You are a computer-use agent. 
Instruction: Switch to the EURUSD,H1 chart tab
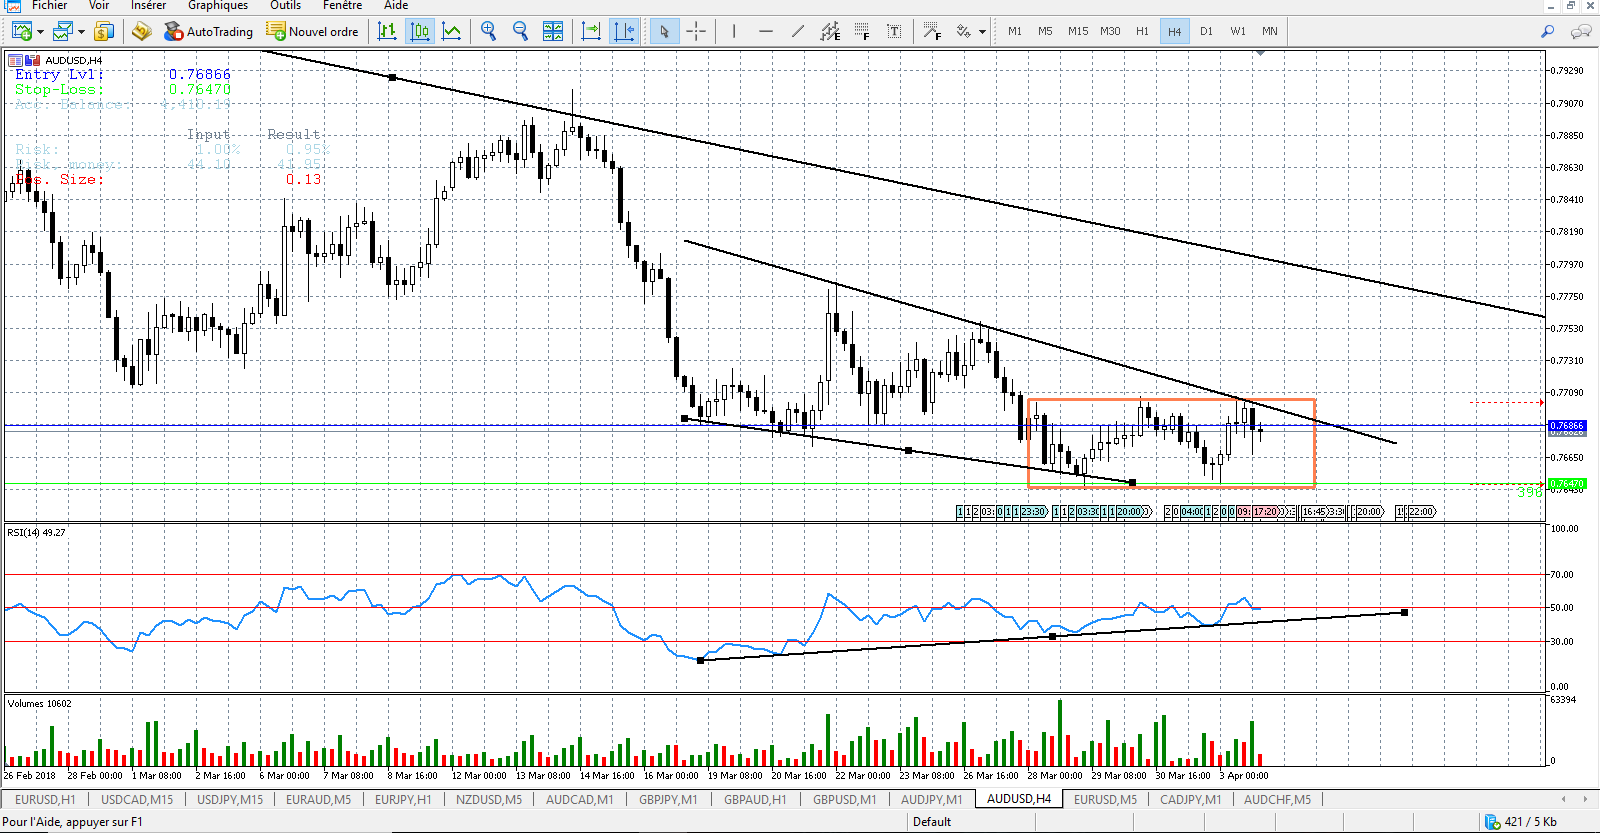pos(45,799)
